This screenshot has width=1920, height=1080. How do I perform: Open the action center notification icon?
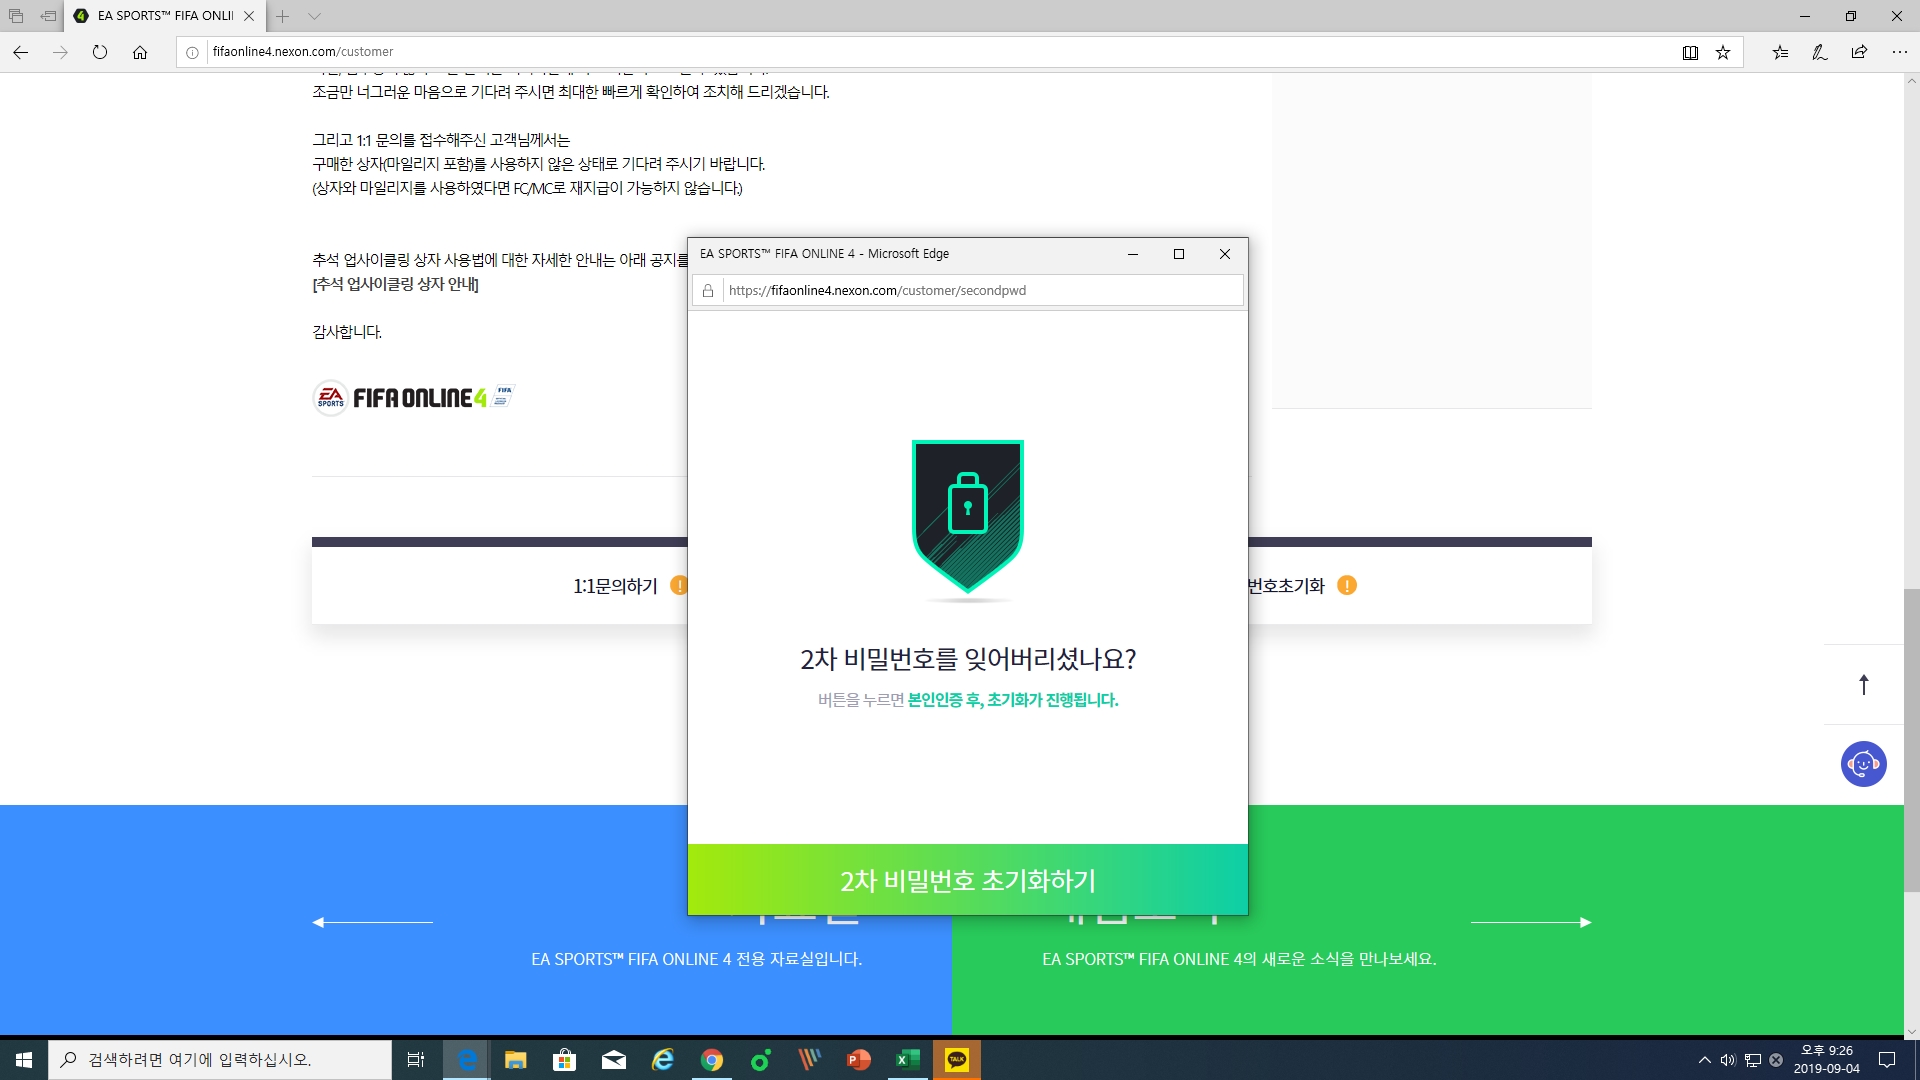[x=1887, y=1060]
